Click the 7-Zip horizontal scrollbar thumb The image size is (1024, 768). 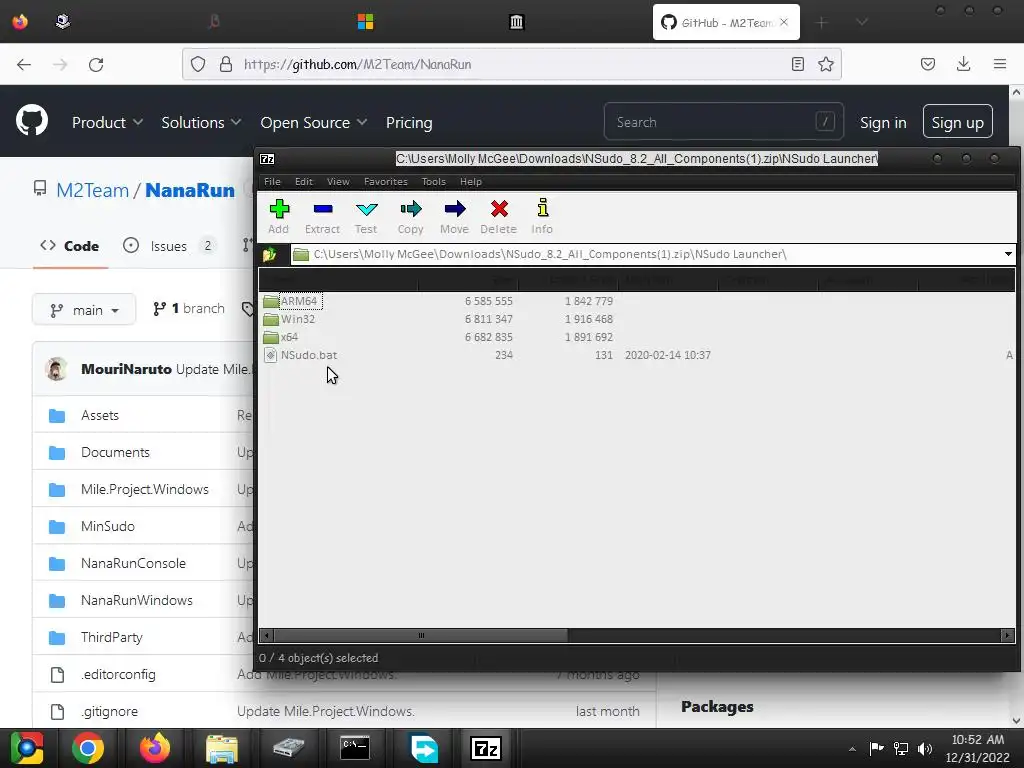point(421,635)
